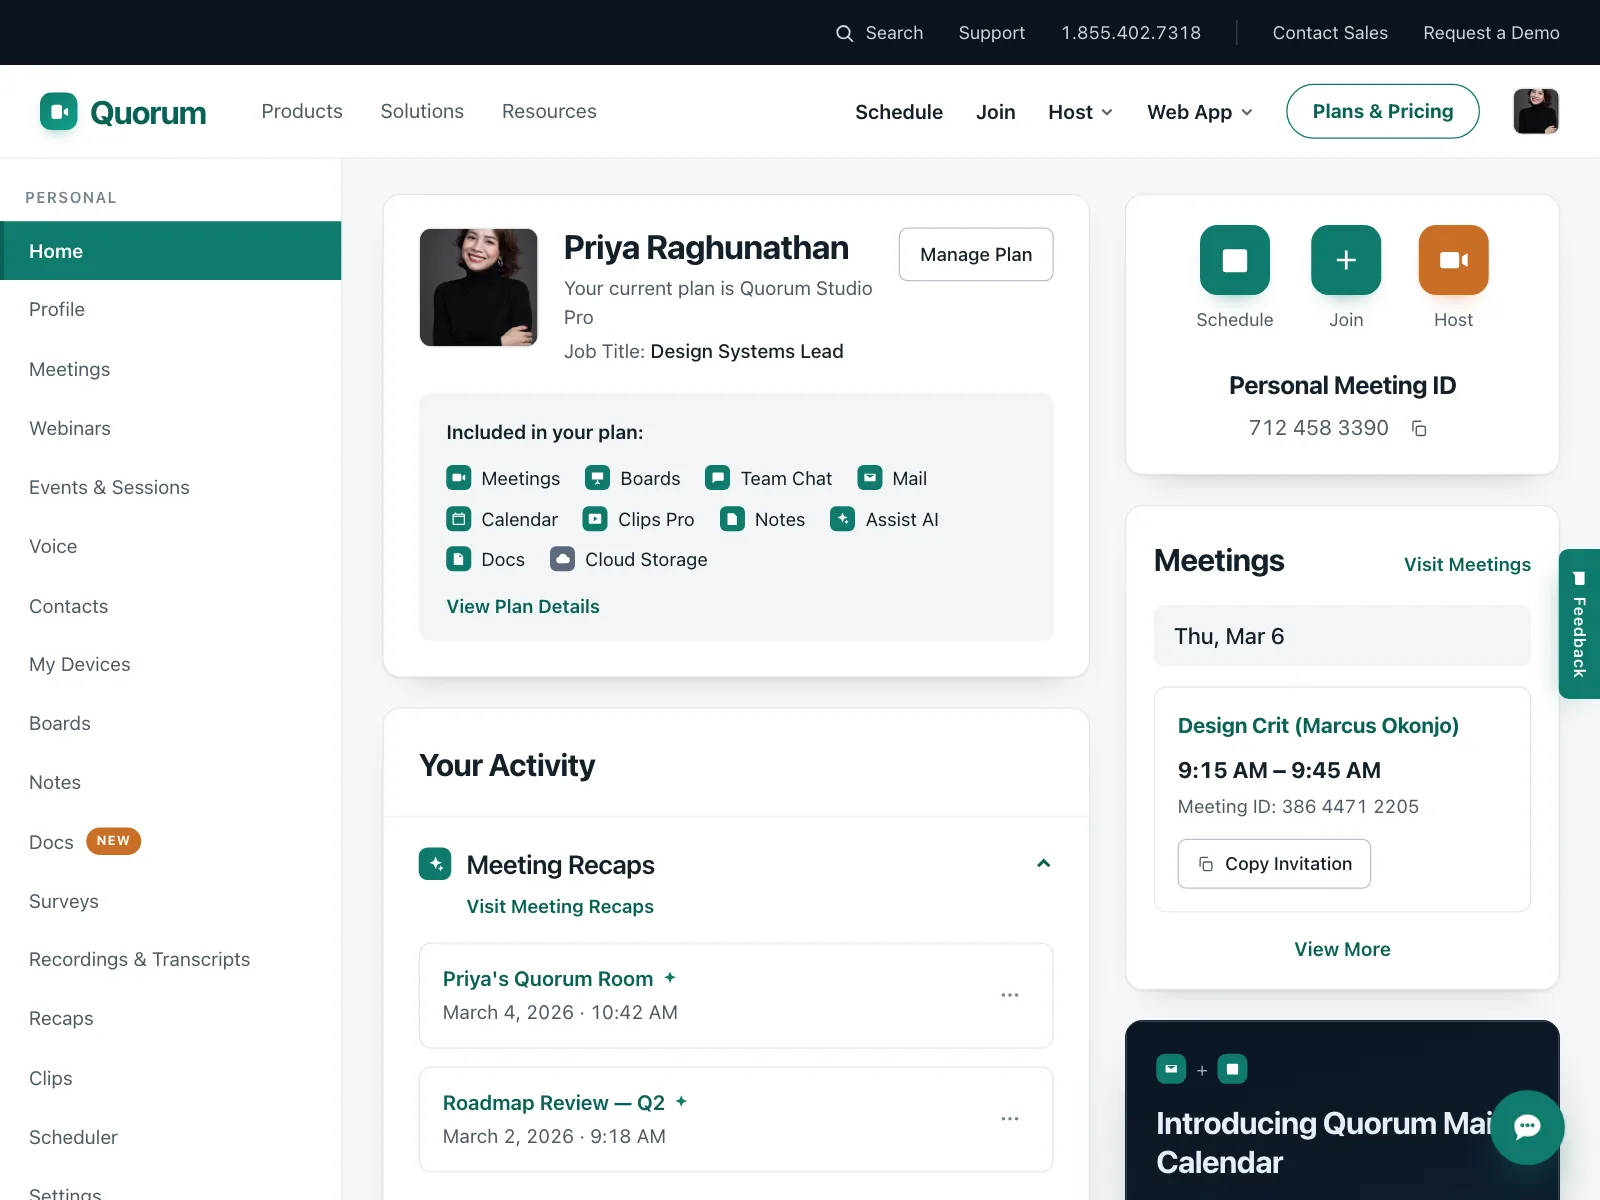Click the Plans & Pricing button
This screenshot has height=1200, width=1600.
click(x=1383, y=111)
